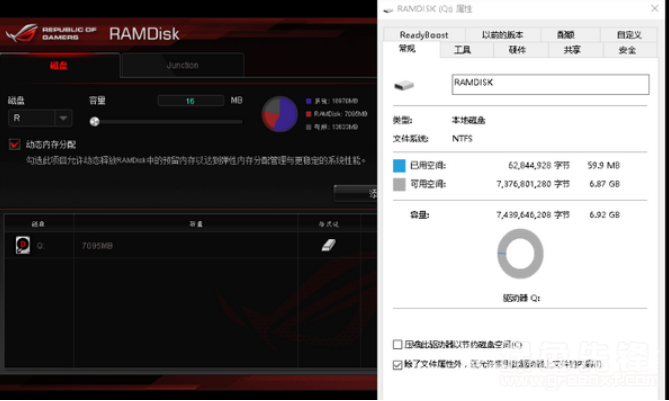
Task: Select the 常规 tab
Action: click(407, 49)
